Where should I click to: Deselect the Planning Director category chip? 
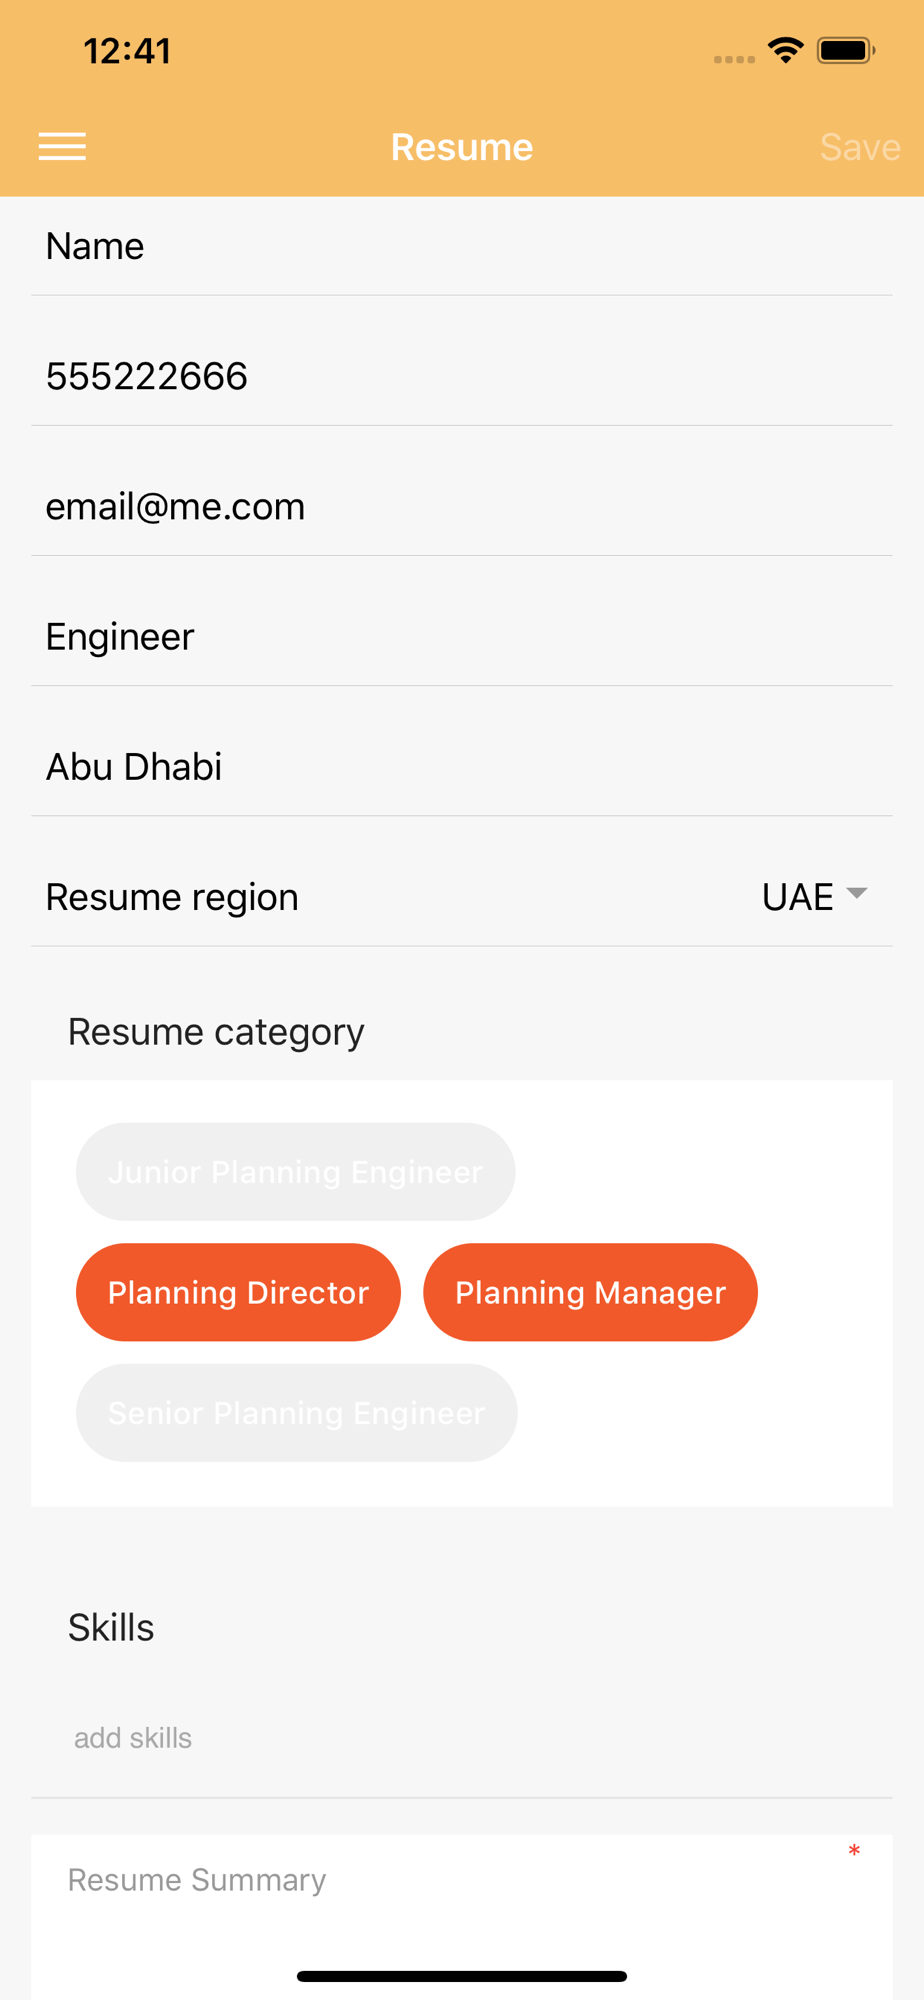[x=238, y=1292]
